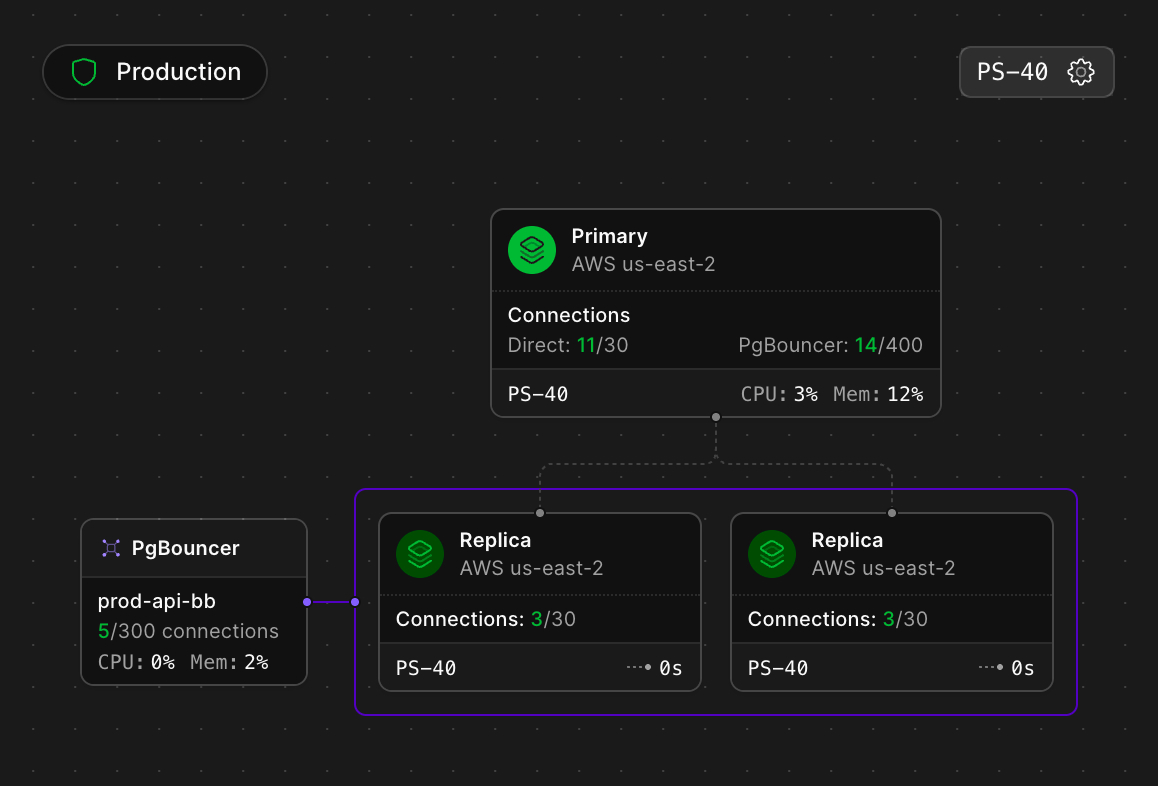Click the Primary database green stack icon
The height and width of the screenshot is (786, 1158).
pyautogui.click(x=532, y=250)
